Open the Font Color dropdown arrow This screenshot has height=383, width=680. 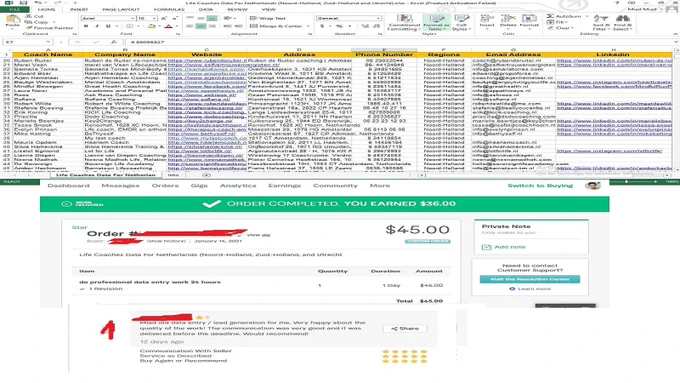tap(176, 26)
